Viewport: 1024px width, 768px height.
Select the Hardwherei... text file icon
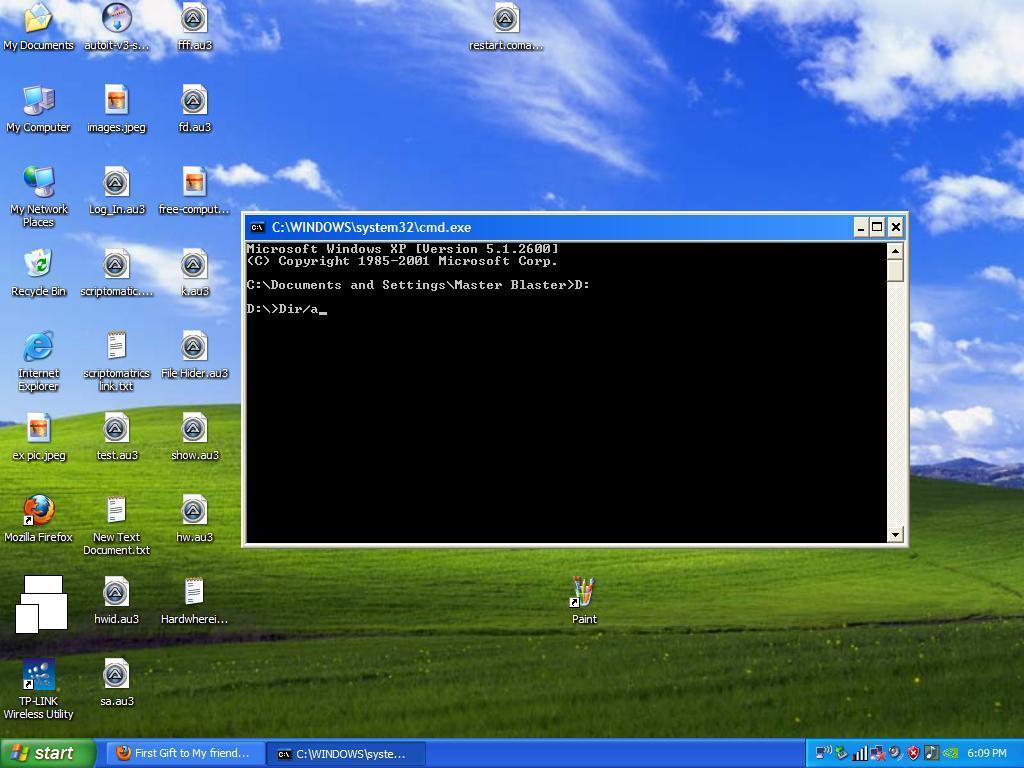tap(195, 601)
